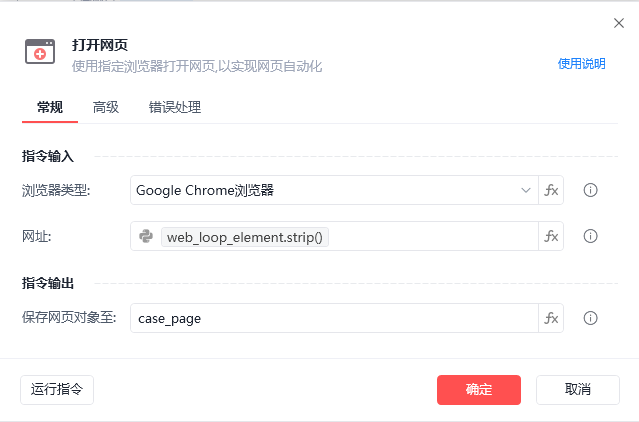
Task: Click the fx button beside case_page field
Action: [551, 318]
